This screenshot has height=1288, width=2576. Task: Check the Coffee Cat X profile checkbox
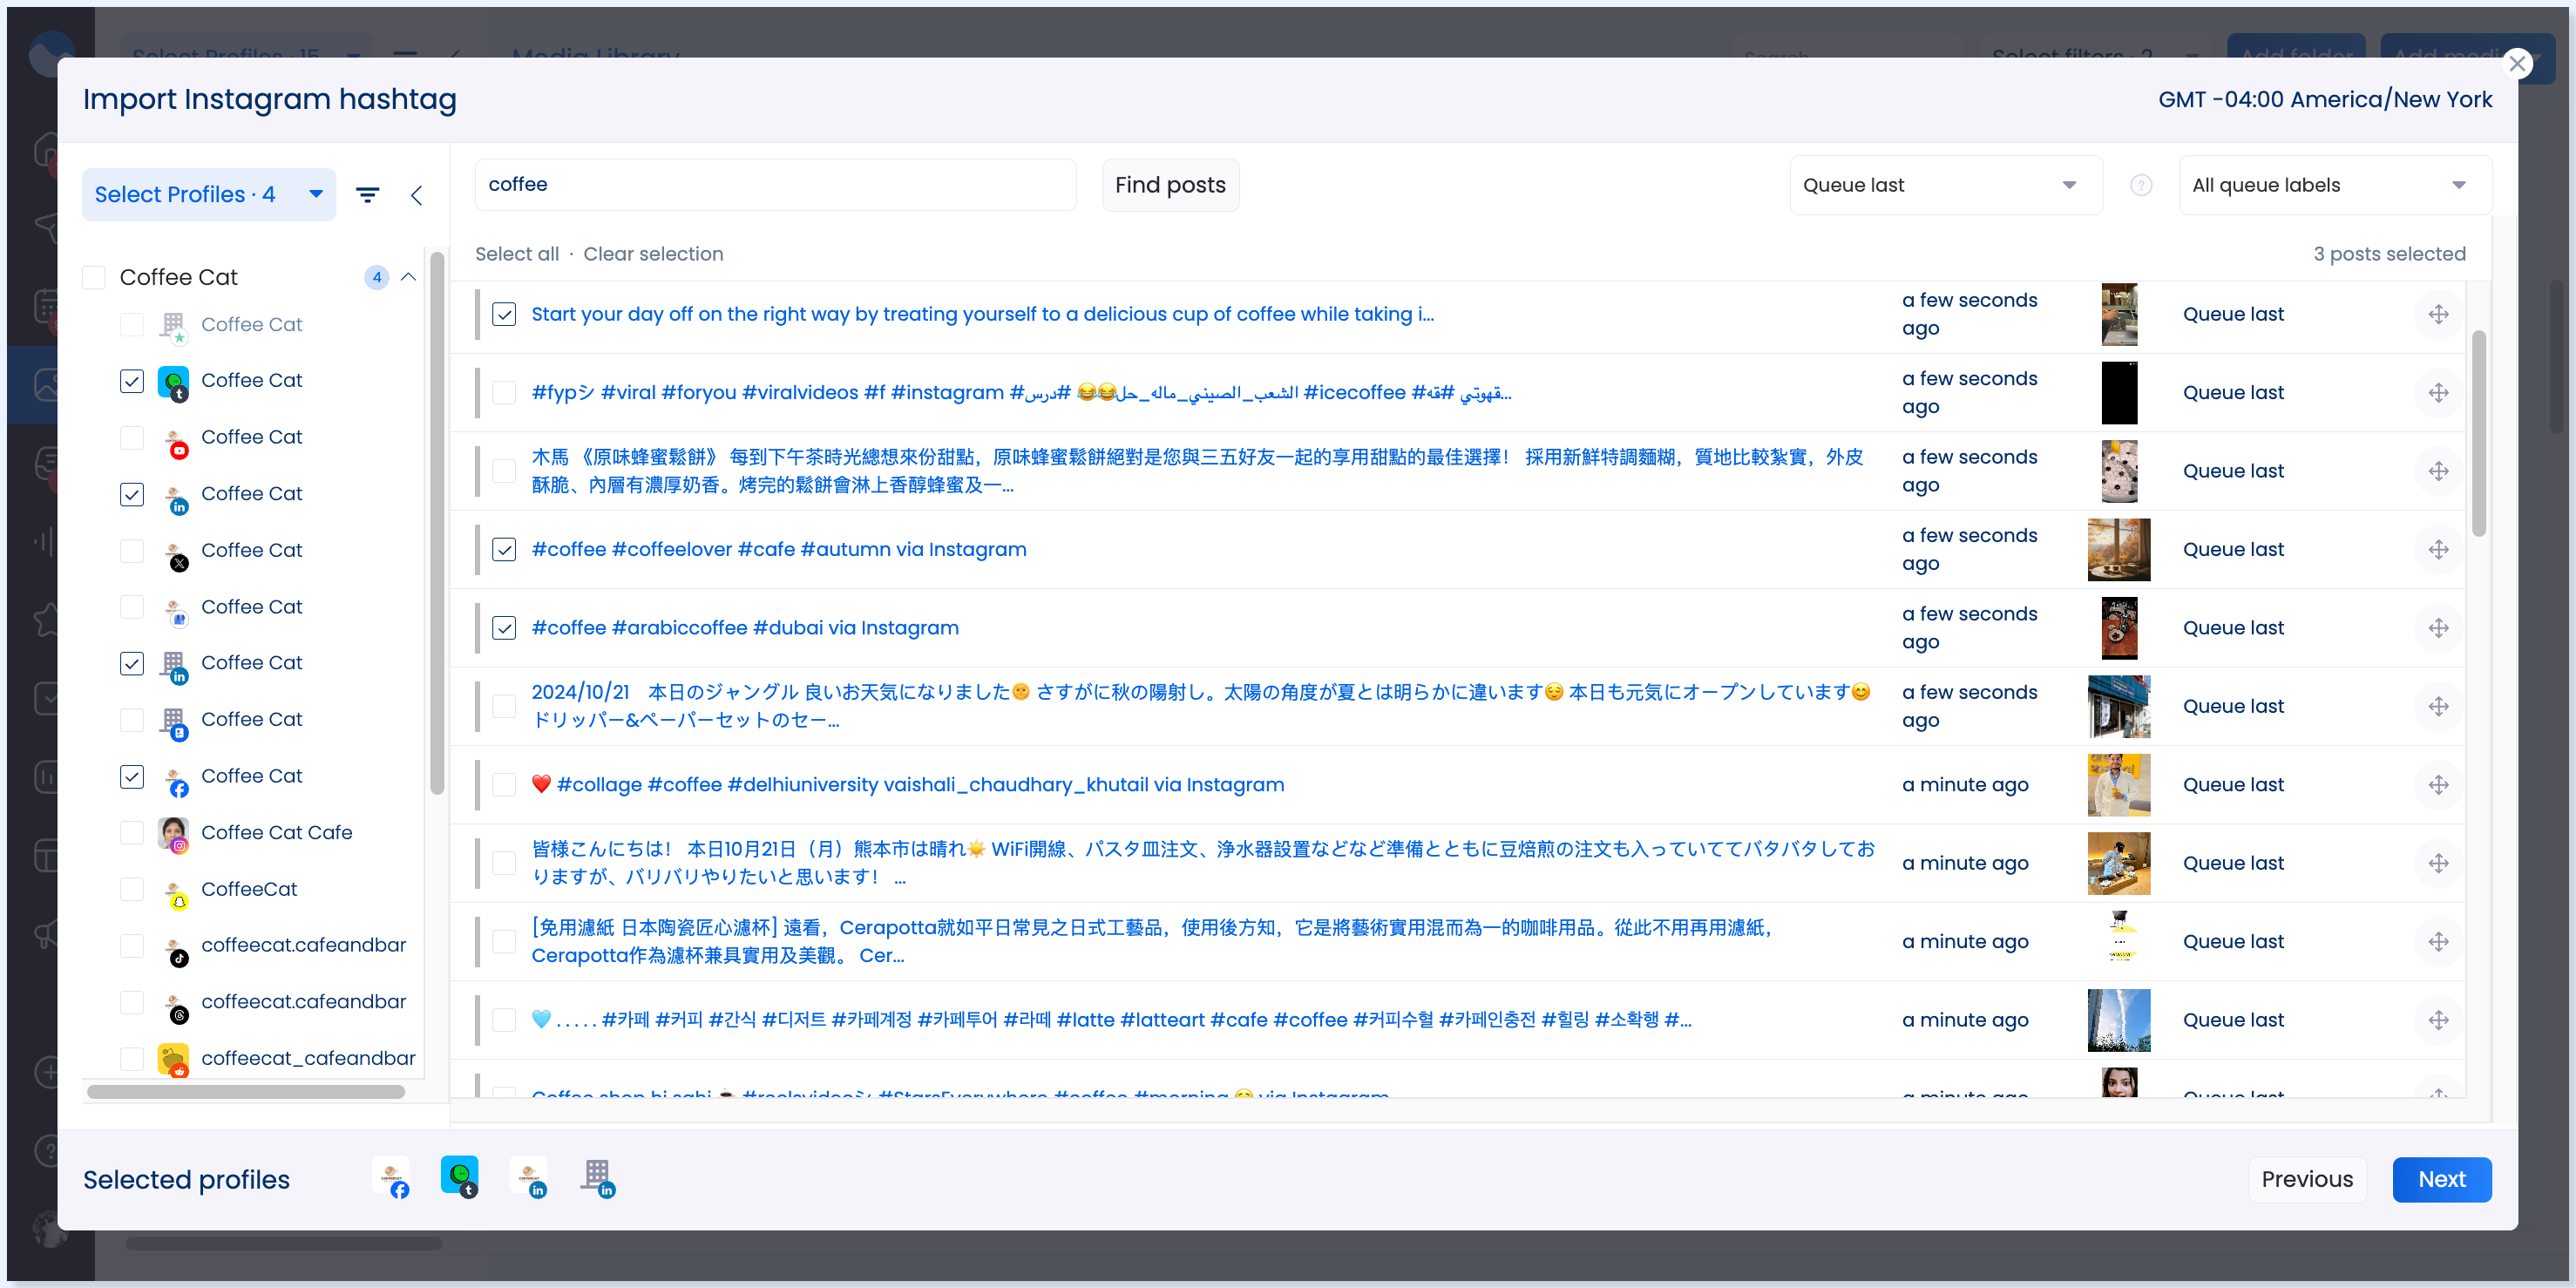click(132, 551)
